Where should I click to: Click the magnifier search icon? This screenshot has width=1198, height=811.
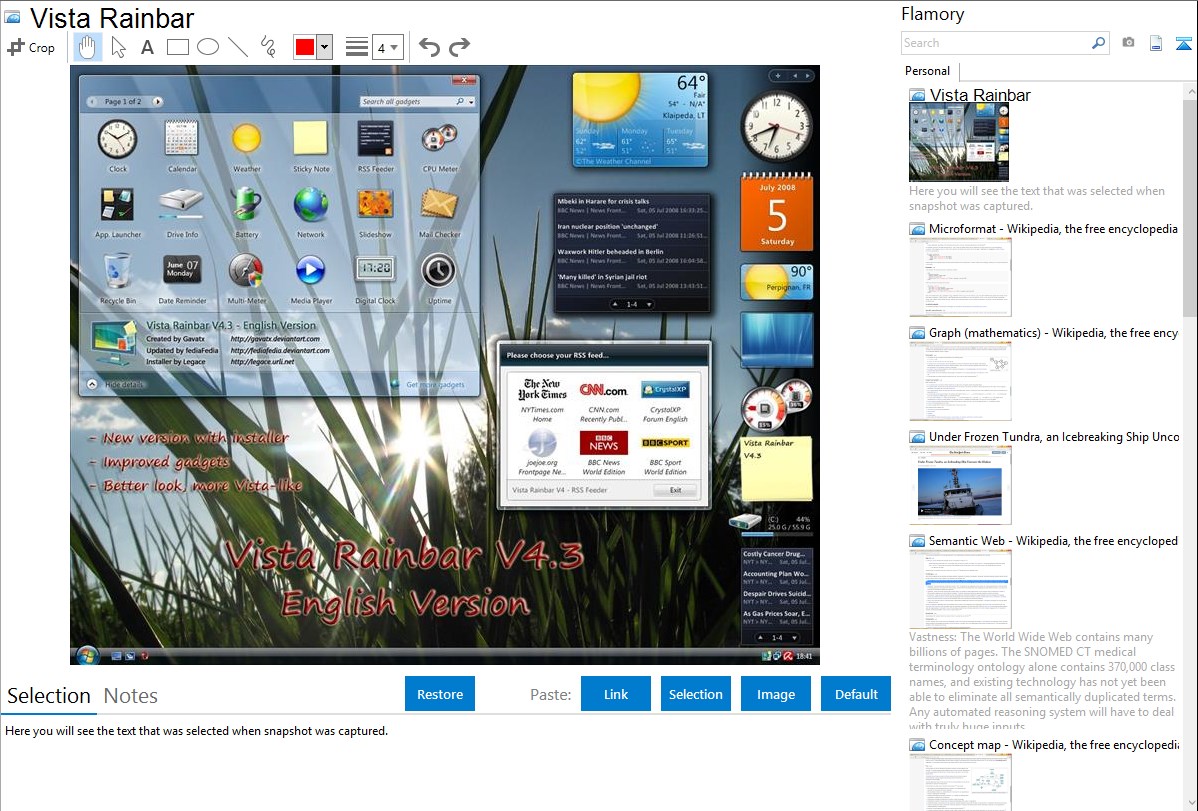pos(1098,43)
